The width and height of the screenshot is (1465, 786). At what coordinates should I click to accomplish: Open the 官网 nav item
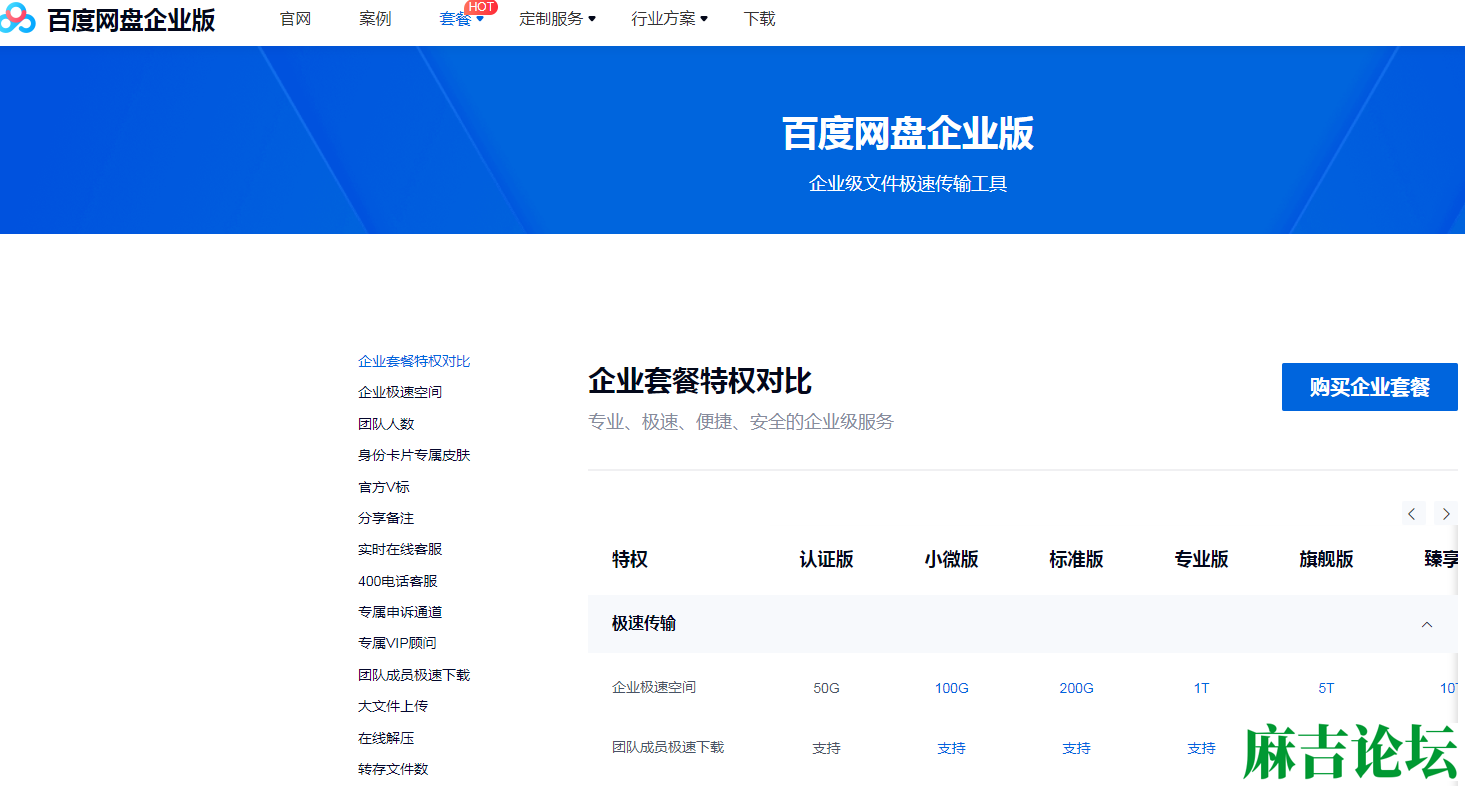point(295,19)
